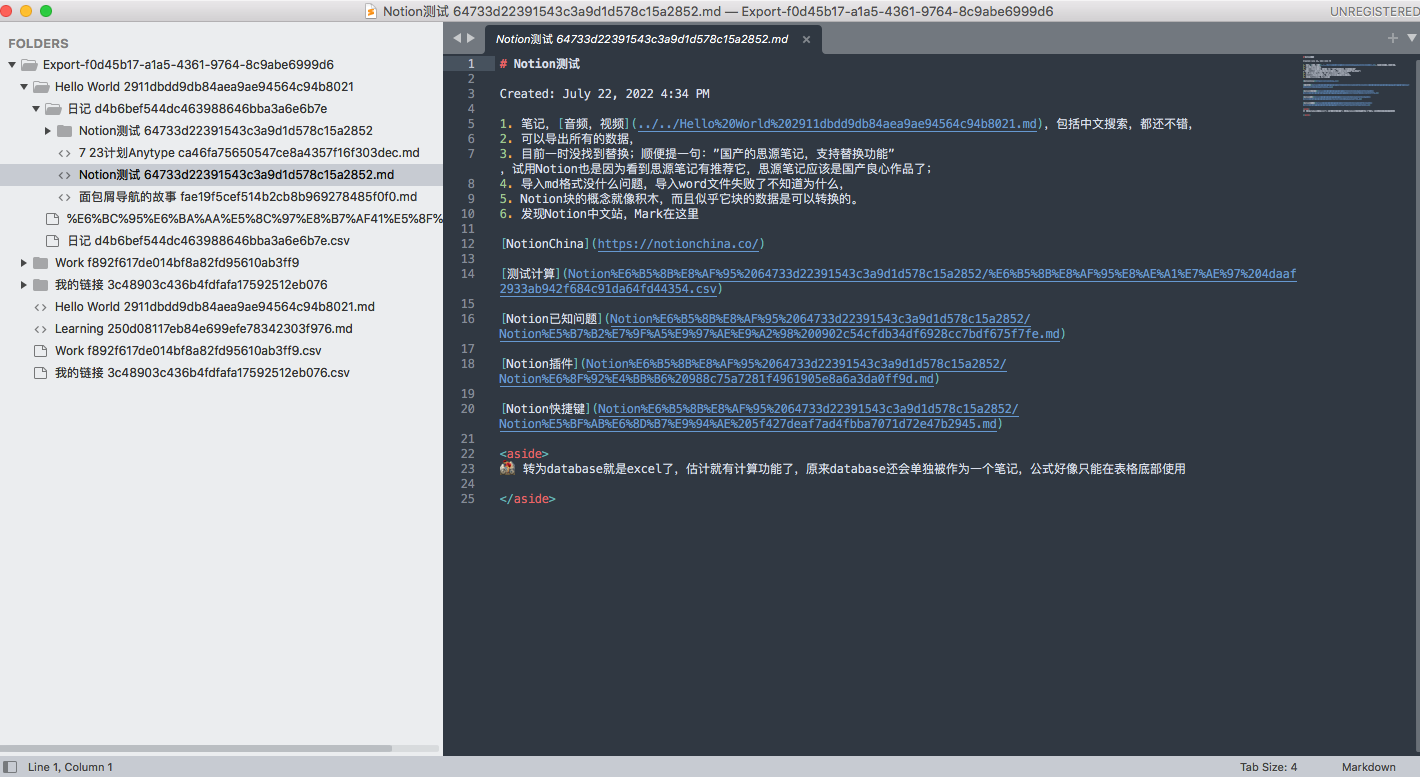Click the opening aside tag on line 22
The width and height of the screenshot is (1420, 777).
point(524,454)
